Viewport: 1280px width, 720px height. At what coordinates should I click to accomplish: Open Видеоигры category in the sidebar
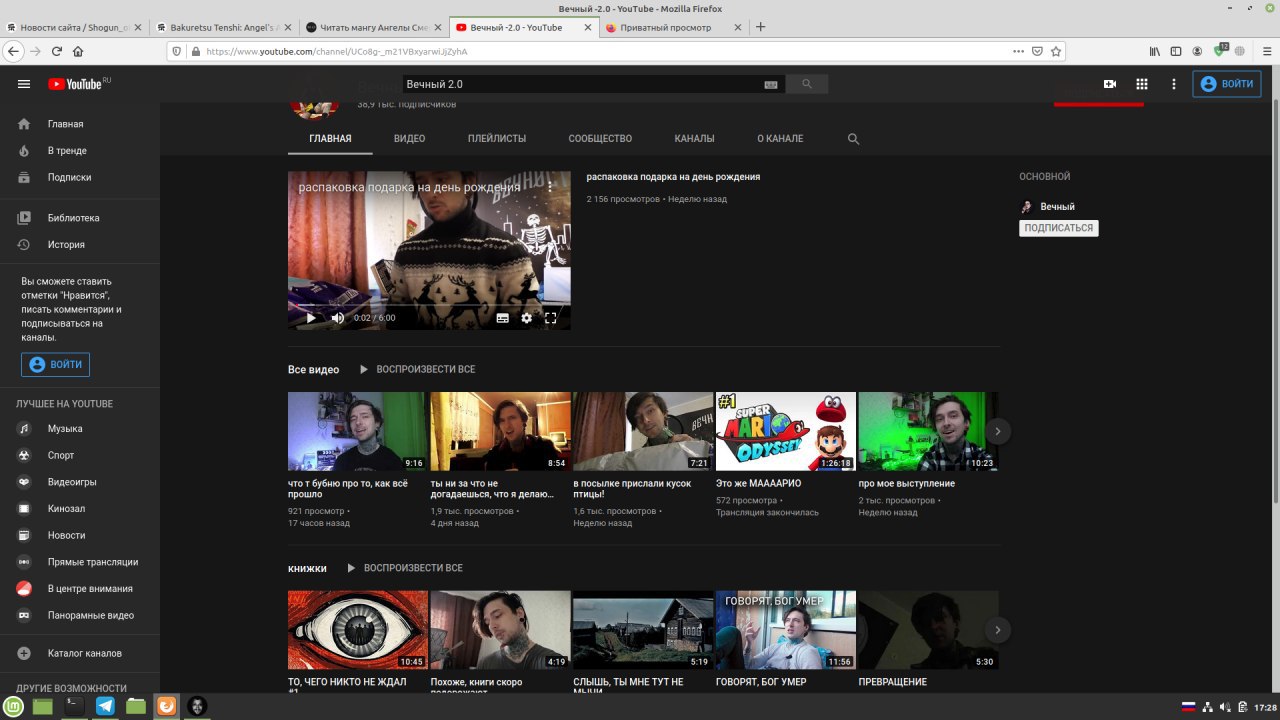(80, 482)
